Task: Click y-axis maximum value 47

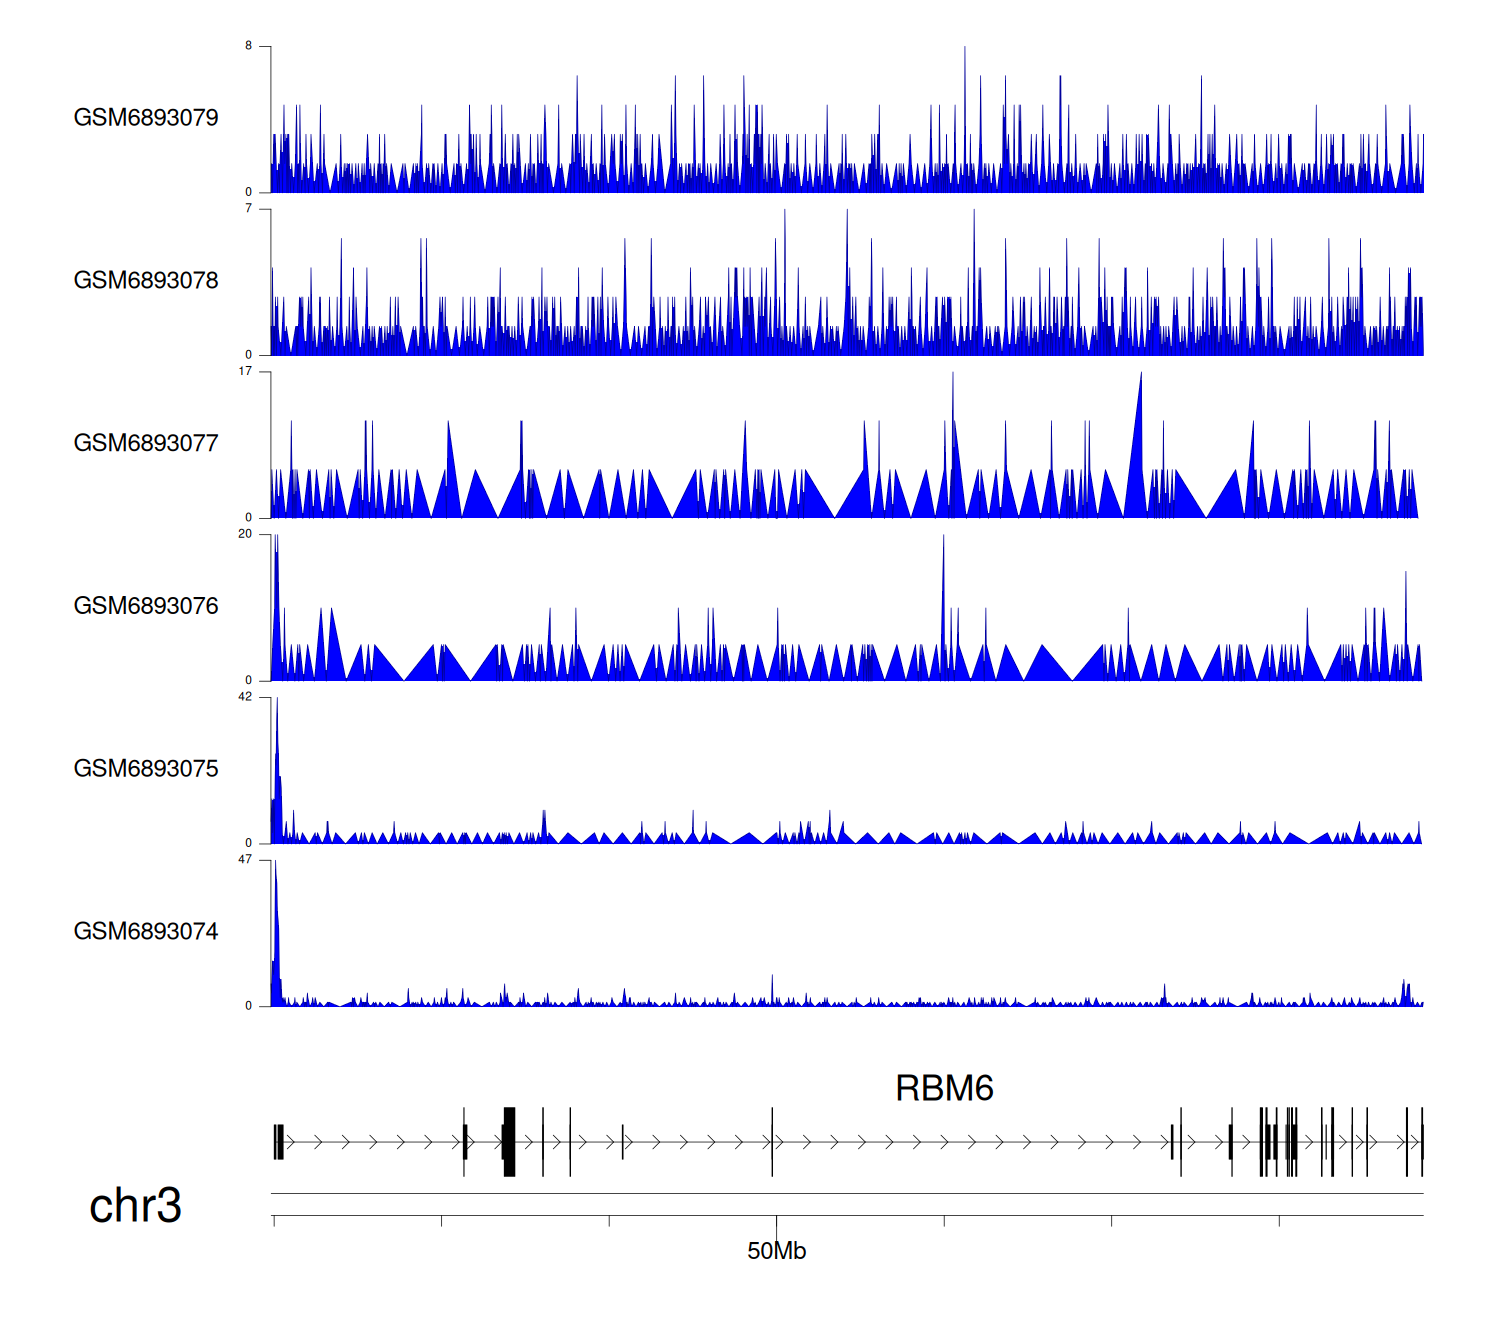Action: click(245, 860)
